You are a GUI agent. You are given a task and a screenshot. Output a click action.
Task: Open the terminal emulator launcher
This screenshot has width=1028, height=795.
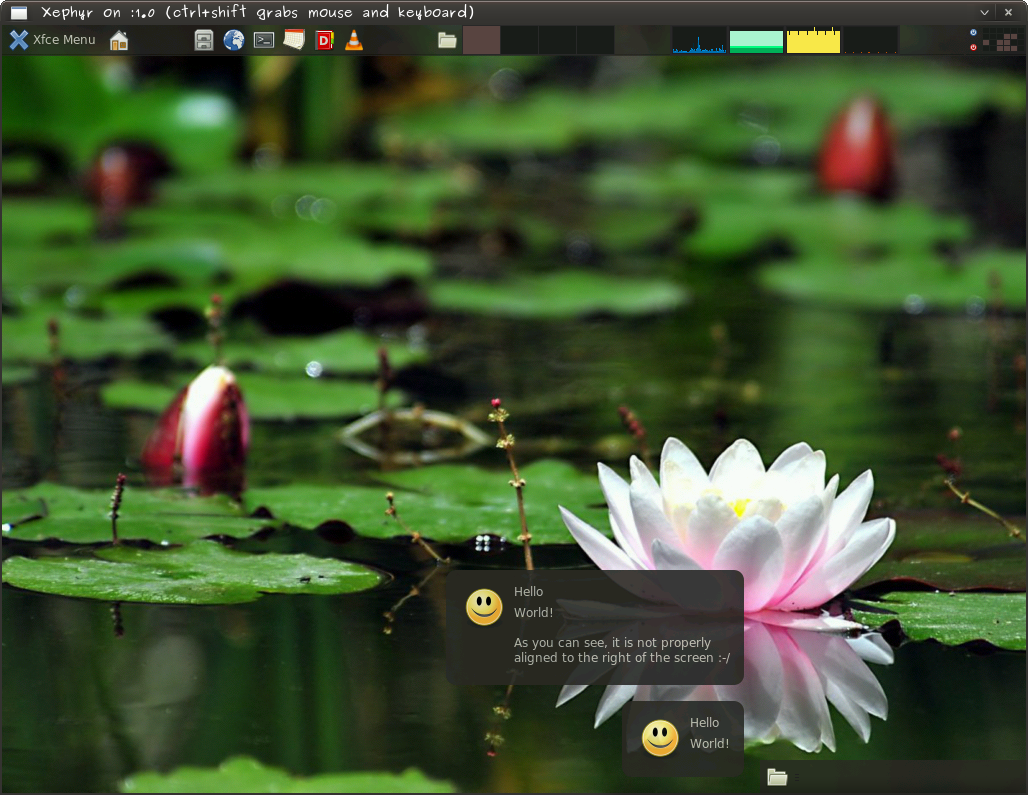pyautogui.click(x=264, y=40)
